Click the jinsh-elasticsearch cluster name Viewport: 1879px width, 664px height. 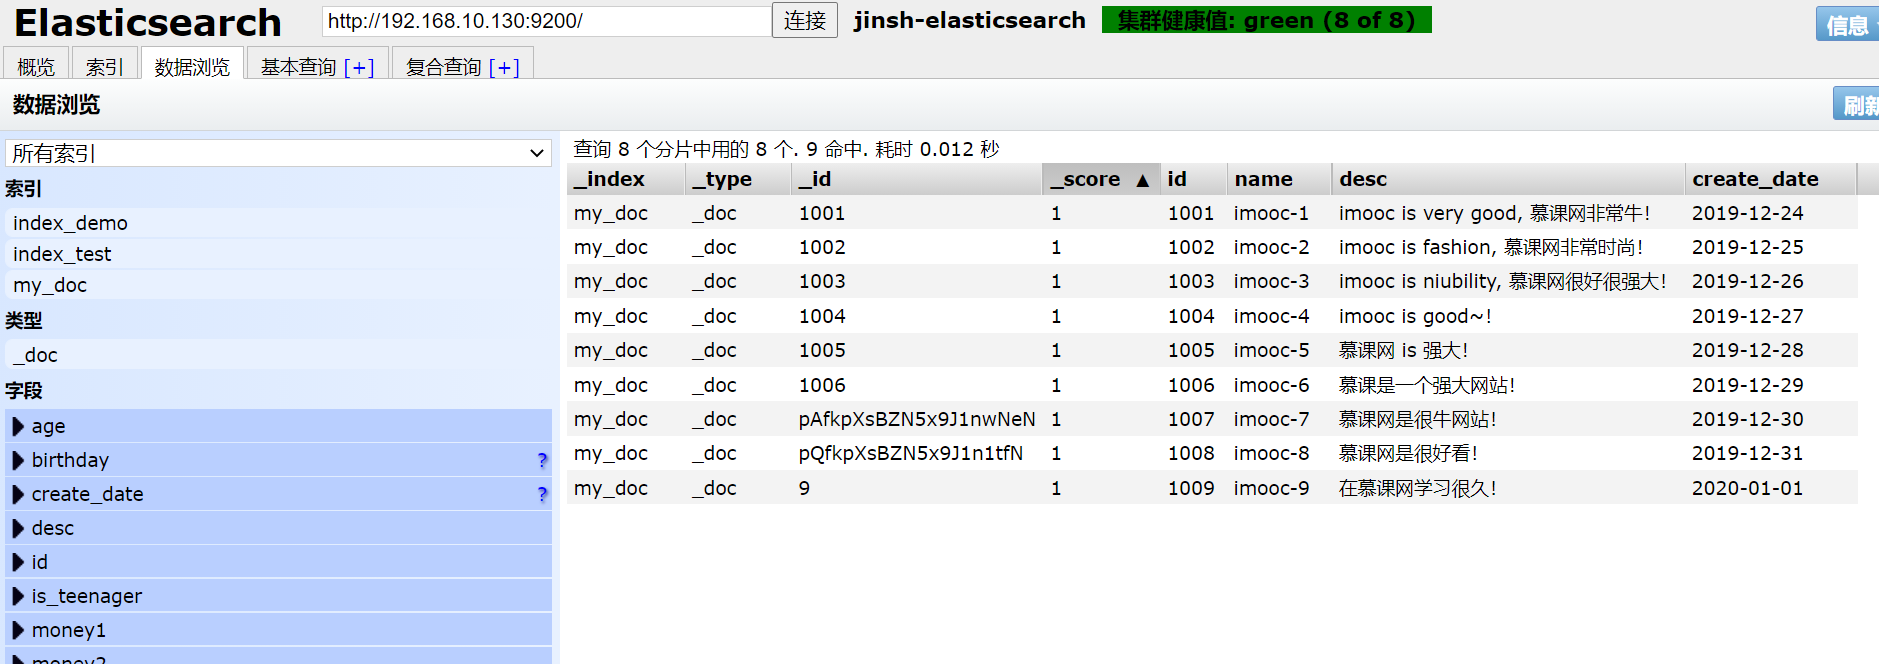[x=969, y=20]
